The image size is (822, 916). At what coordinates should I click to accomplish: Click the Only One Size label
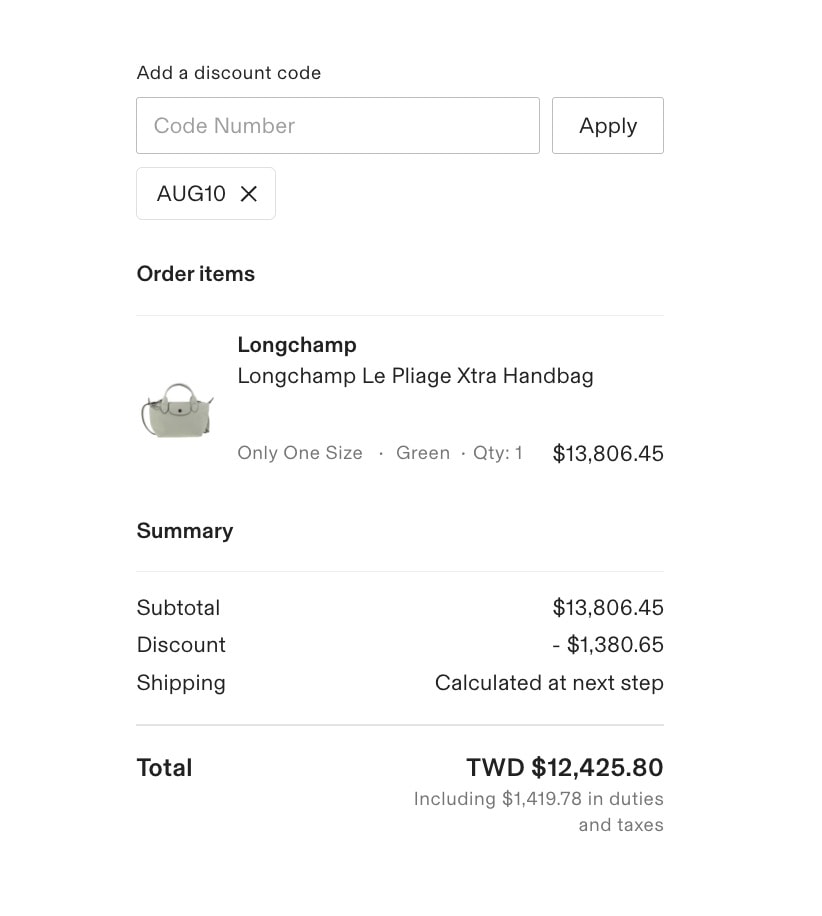tap(300, 453)
